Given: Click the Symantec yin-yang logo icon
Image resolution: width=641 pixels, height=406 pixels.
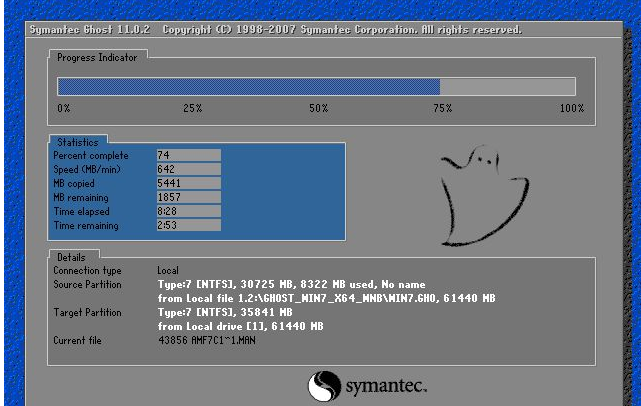Looking at the screenshot, I should pyautogui.click(x=324, y=386).
